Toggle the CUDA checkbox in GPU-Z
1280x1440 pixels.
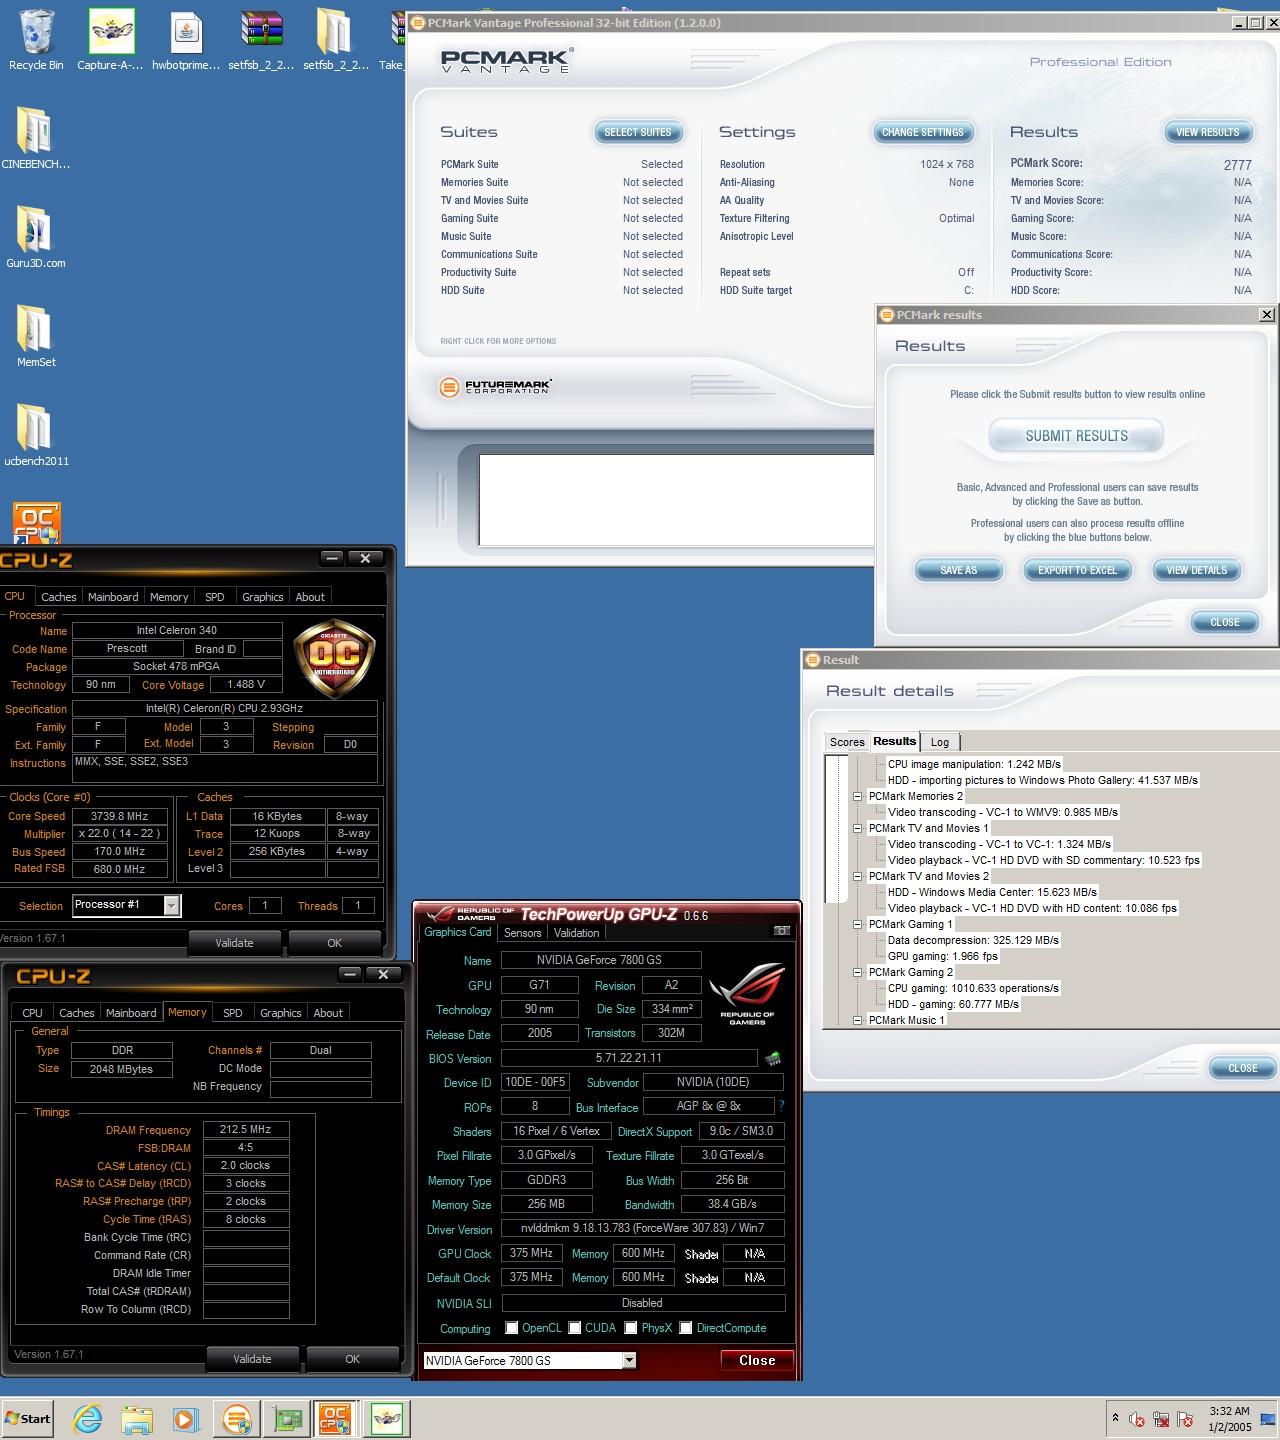click(575, 1328)
